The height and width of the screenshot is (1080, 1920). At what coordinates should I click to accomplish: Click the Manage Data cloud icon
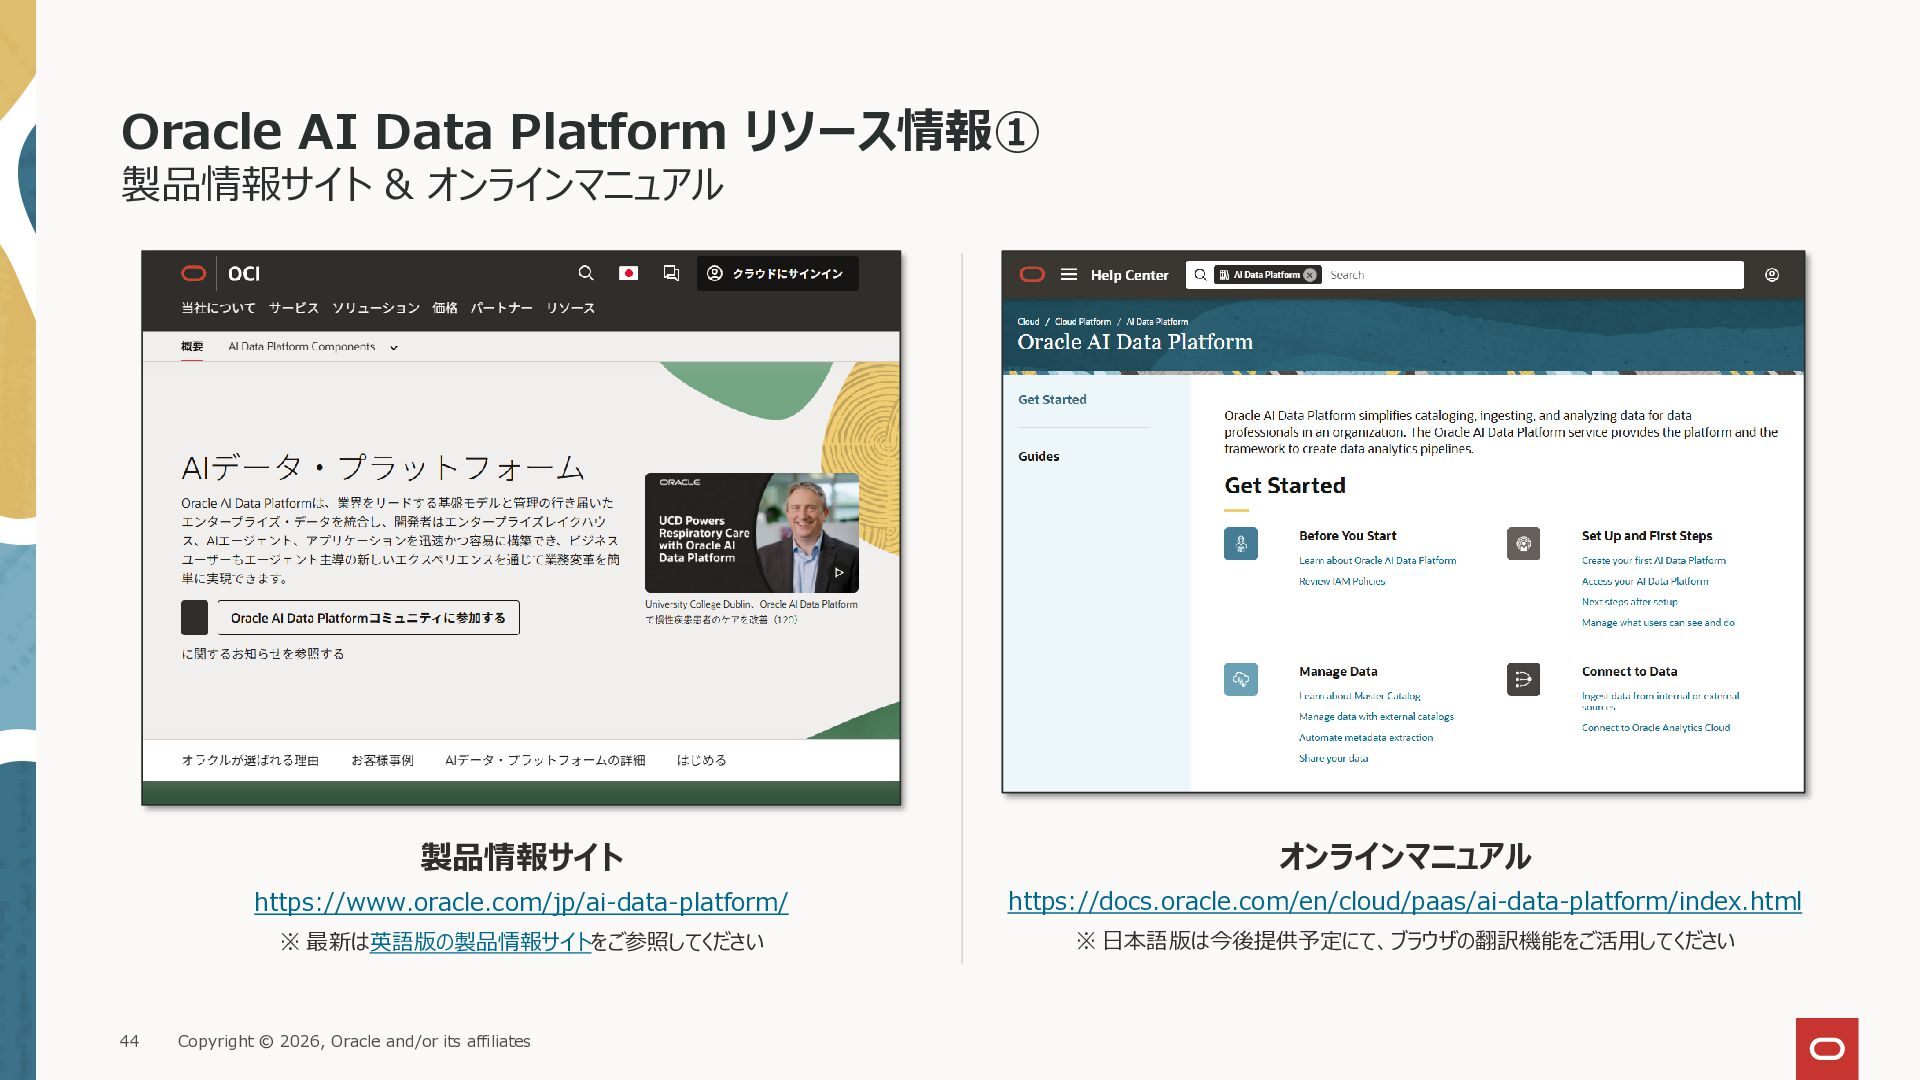pyautogui.click(x=1240, y=680)
